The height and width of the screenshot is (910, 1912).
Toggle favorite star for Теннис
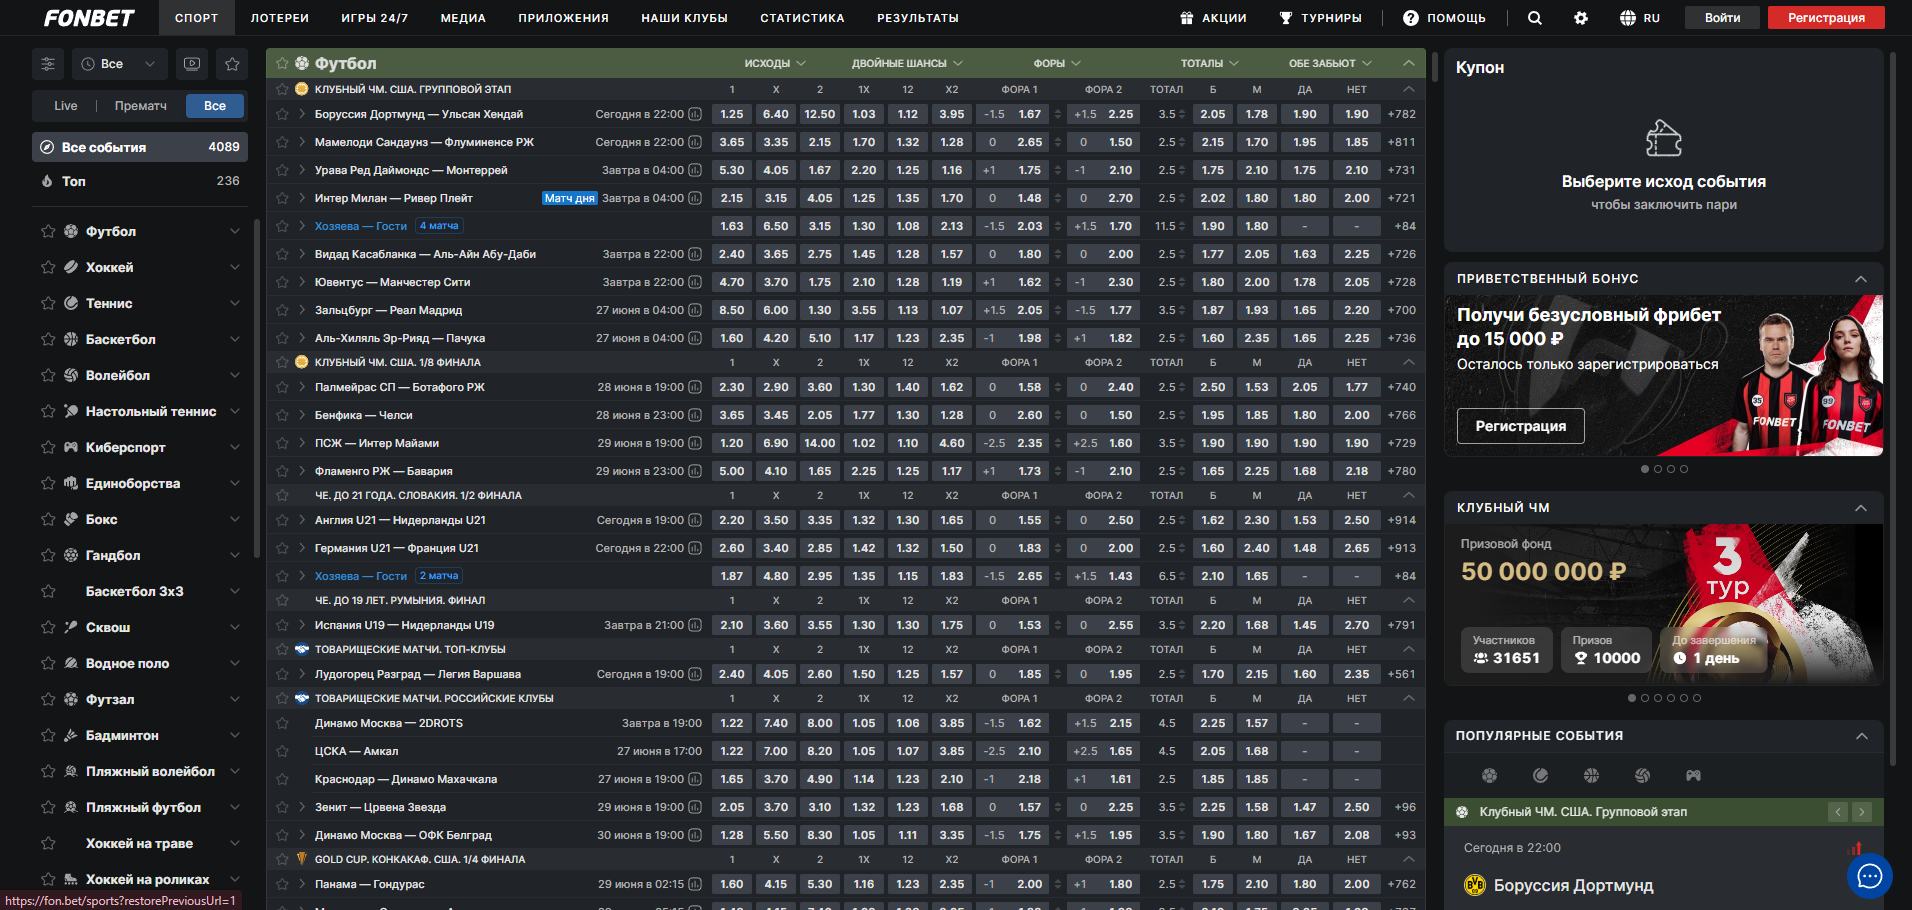tap(48, 303)
